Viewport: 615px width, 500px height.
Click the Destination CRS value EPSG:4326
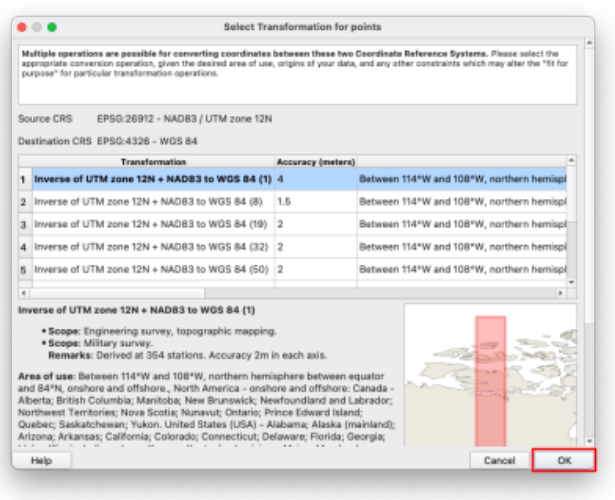(x=147, y=141)
